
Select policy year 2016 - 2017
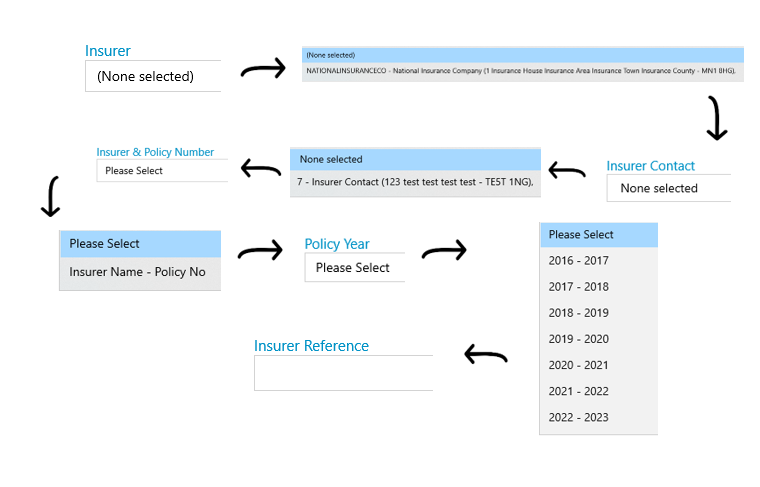(599, 261)
